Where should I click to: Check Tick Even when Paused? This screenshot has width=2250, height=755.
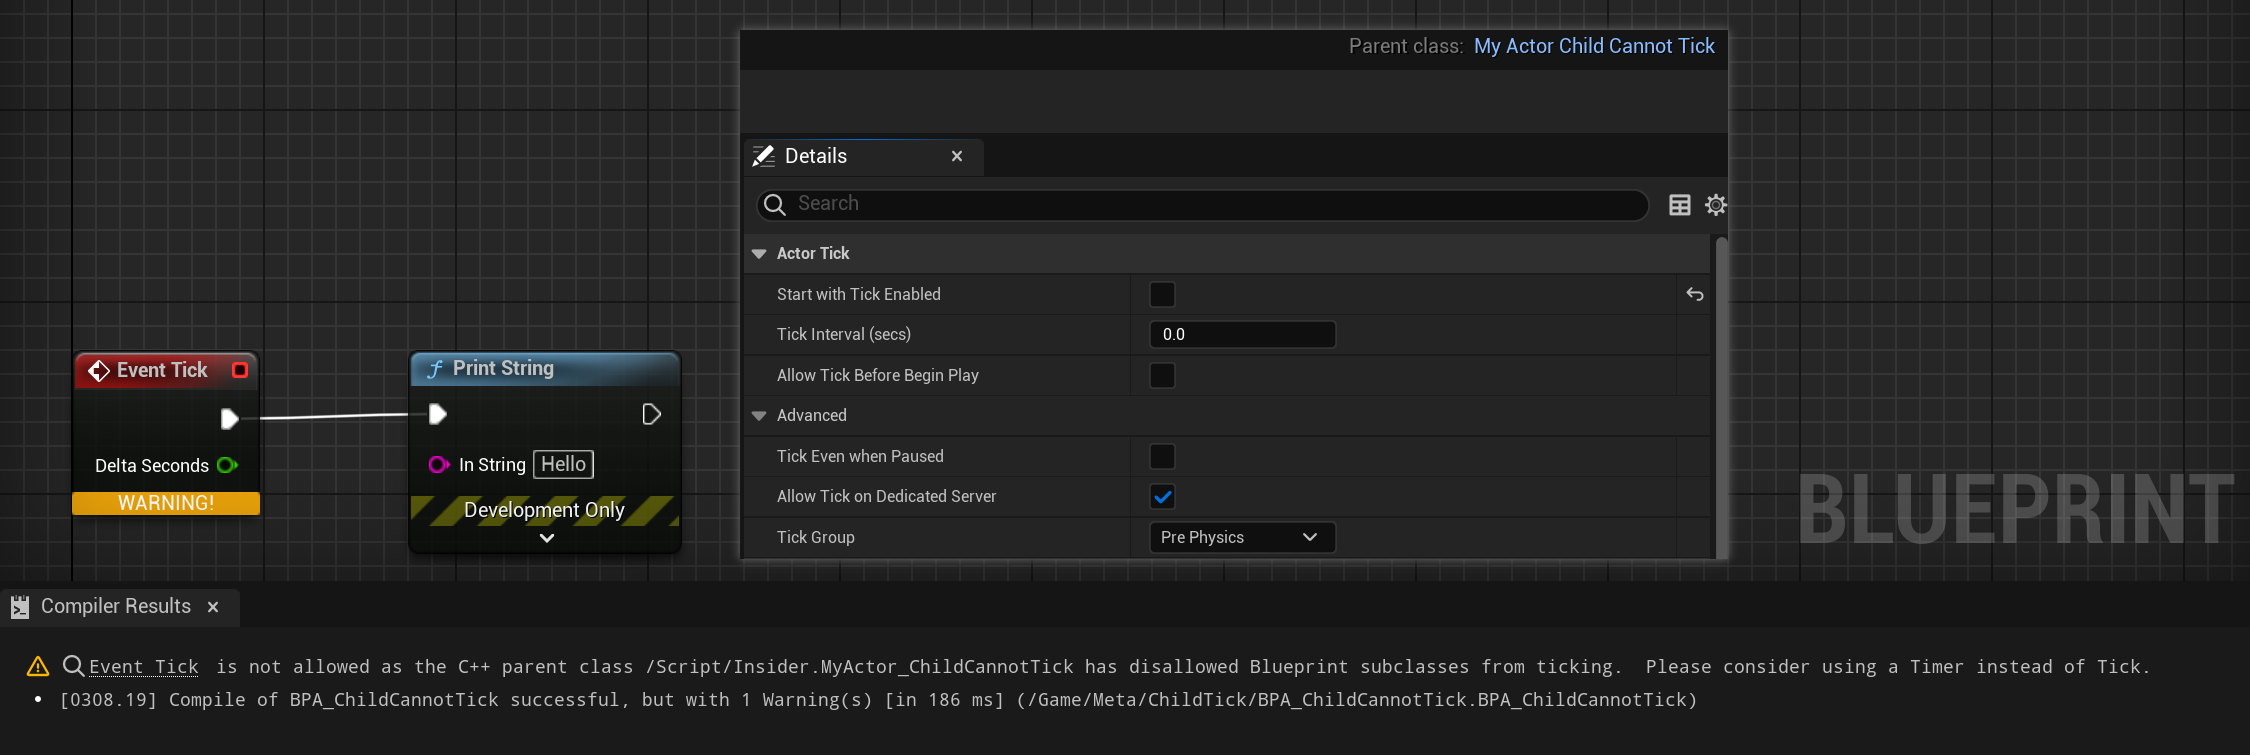pos(1162,456)
